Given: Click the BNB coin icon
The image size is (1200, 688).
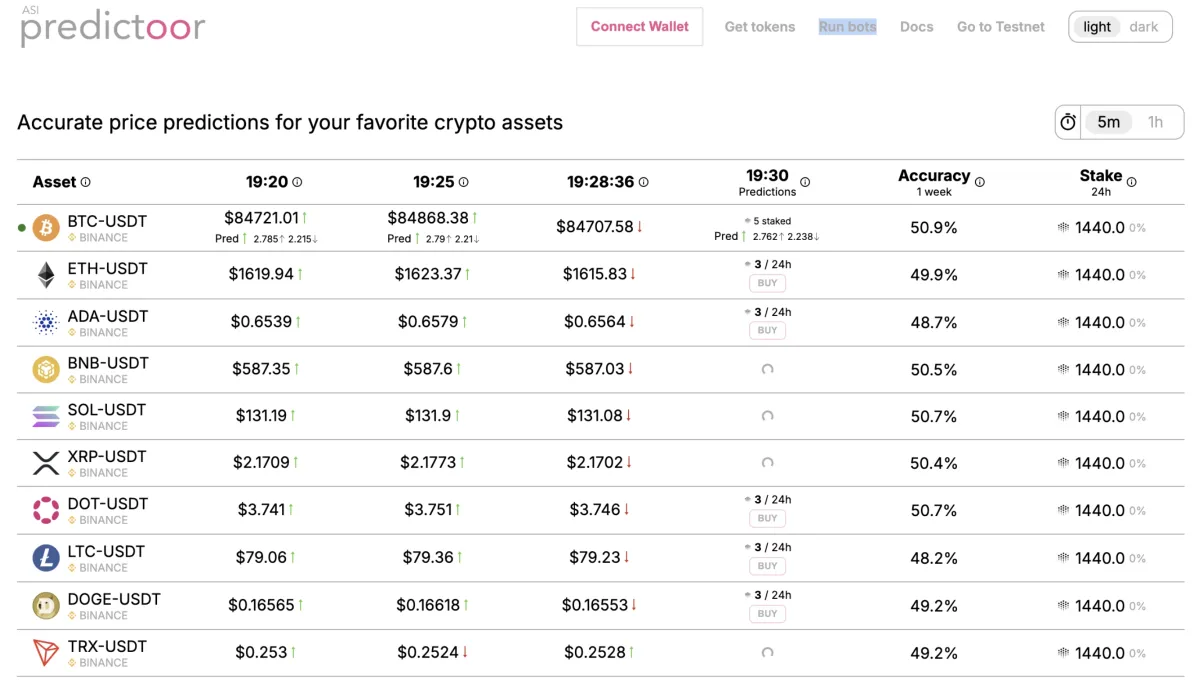Looking at the screenshot, I should pyautogui.click(x=46, y=370).
